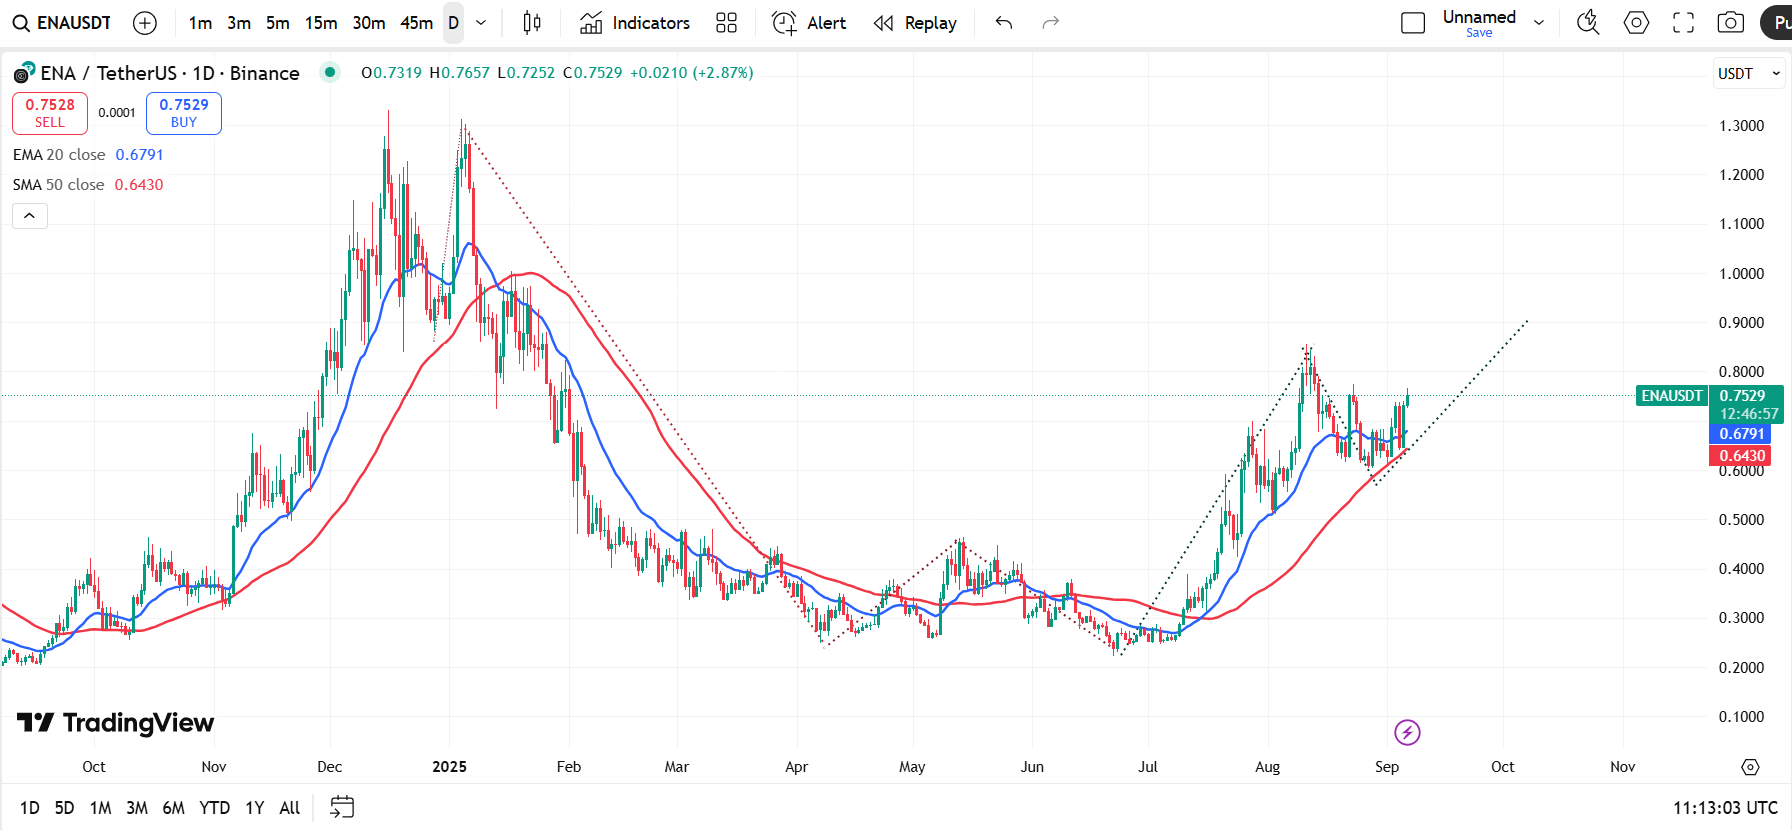The height and width of the screenshot is (830, 1792).
Task: Undo the last chart action
Action: tap(1004, 23)
